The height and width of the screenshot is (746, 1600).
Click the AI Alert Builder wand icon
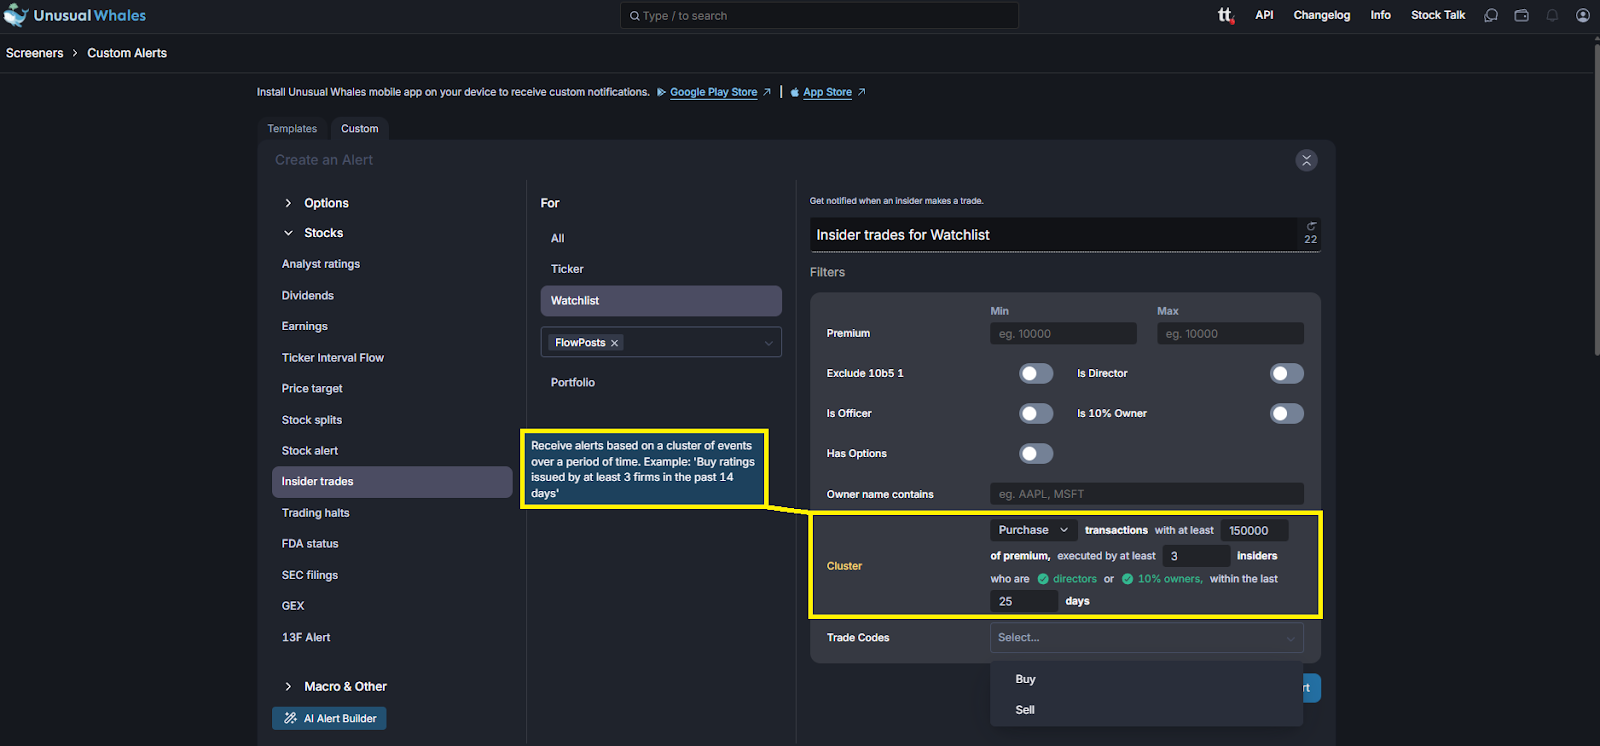[291, 718]
